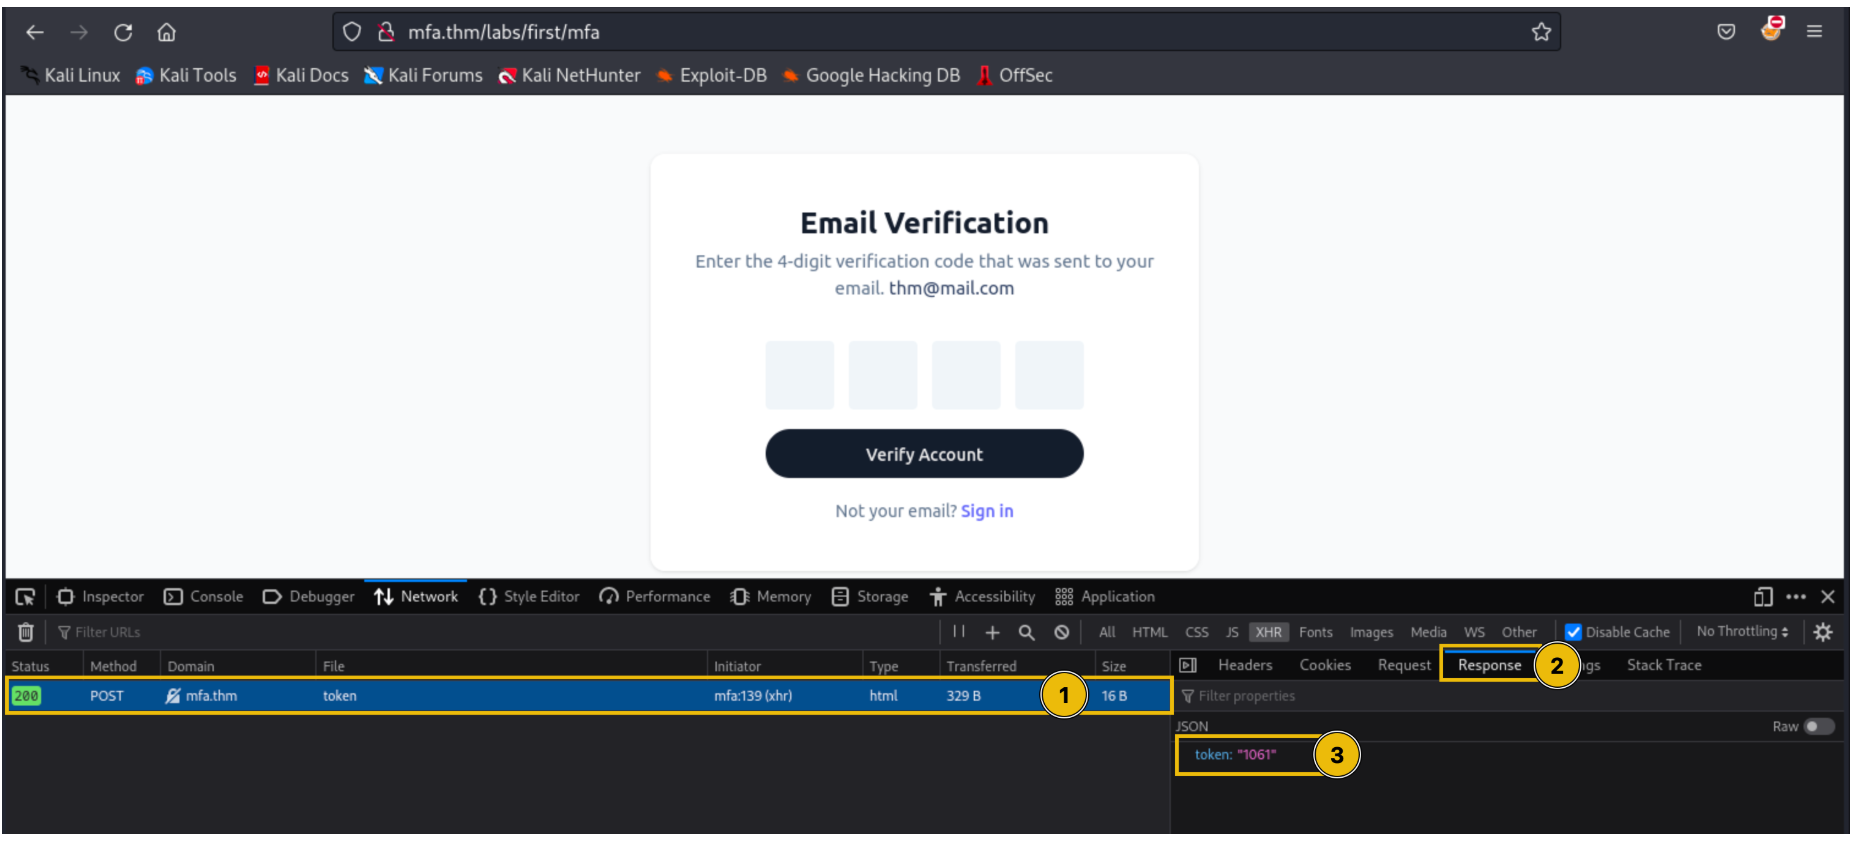
Task: Pick an element with the DevTools picker icon
Action: (25, 597)
